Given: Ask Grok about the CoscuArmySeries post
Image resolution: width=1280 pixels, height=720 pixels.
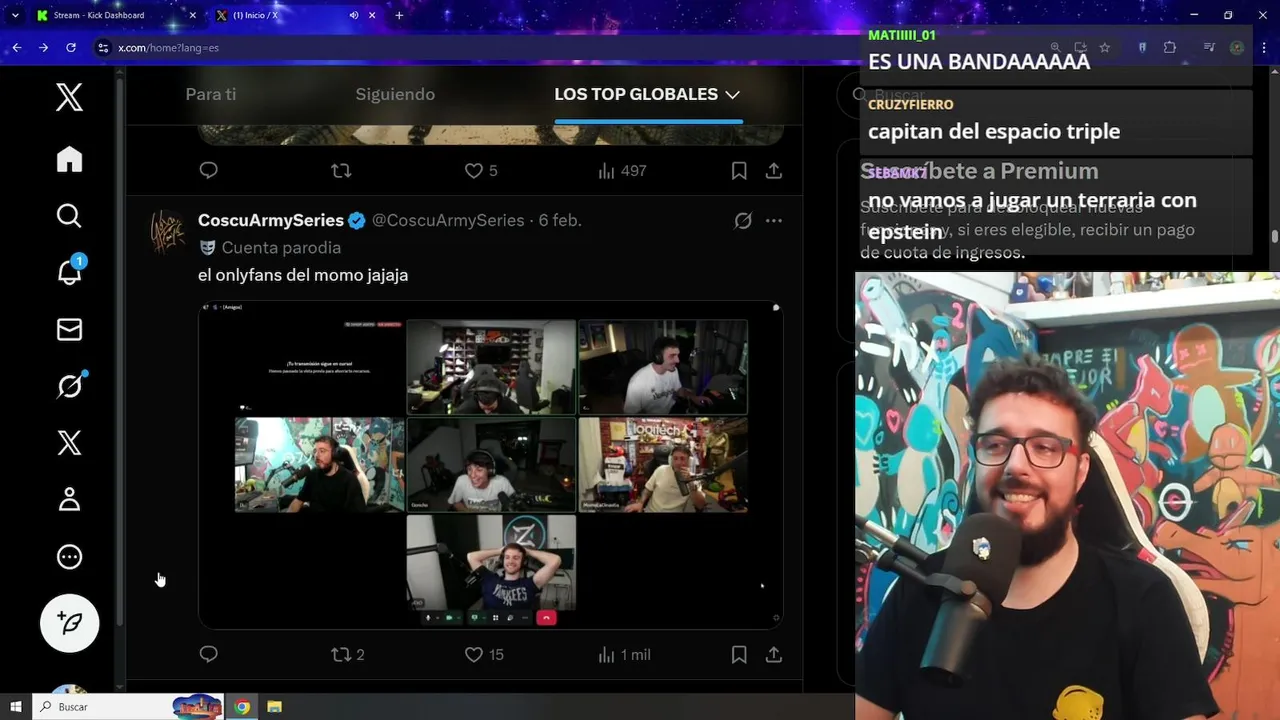Looking at the screenshot, I should click(743, 221).
